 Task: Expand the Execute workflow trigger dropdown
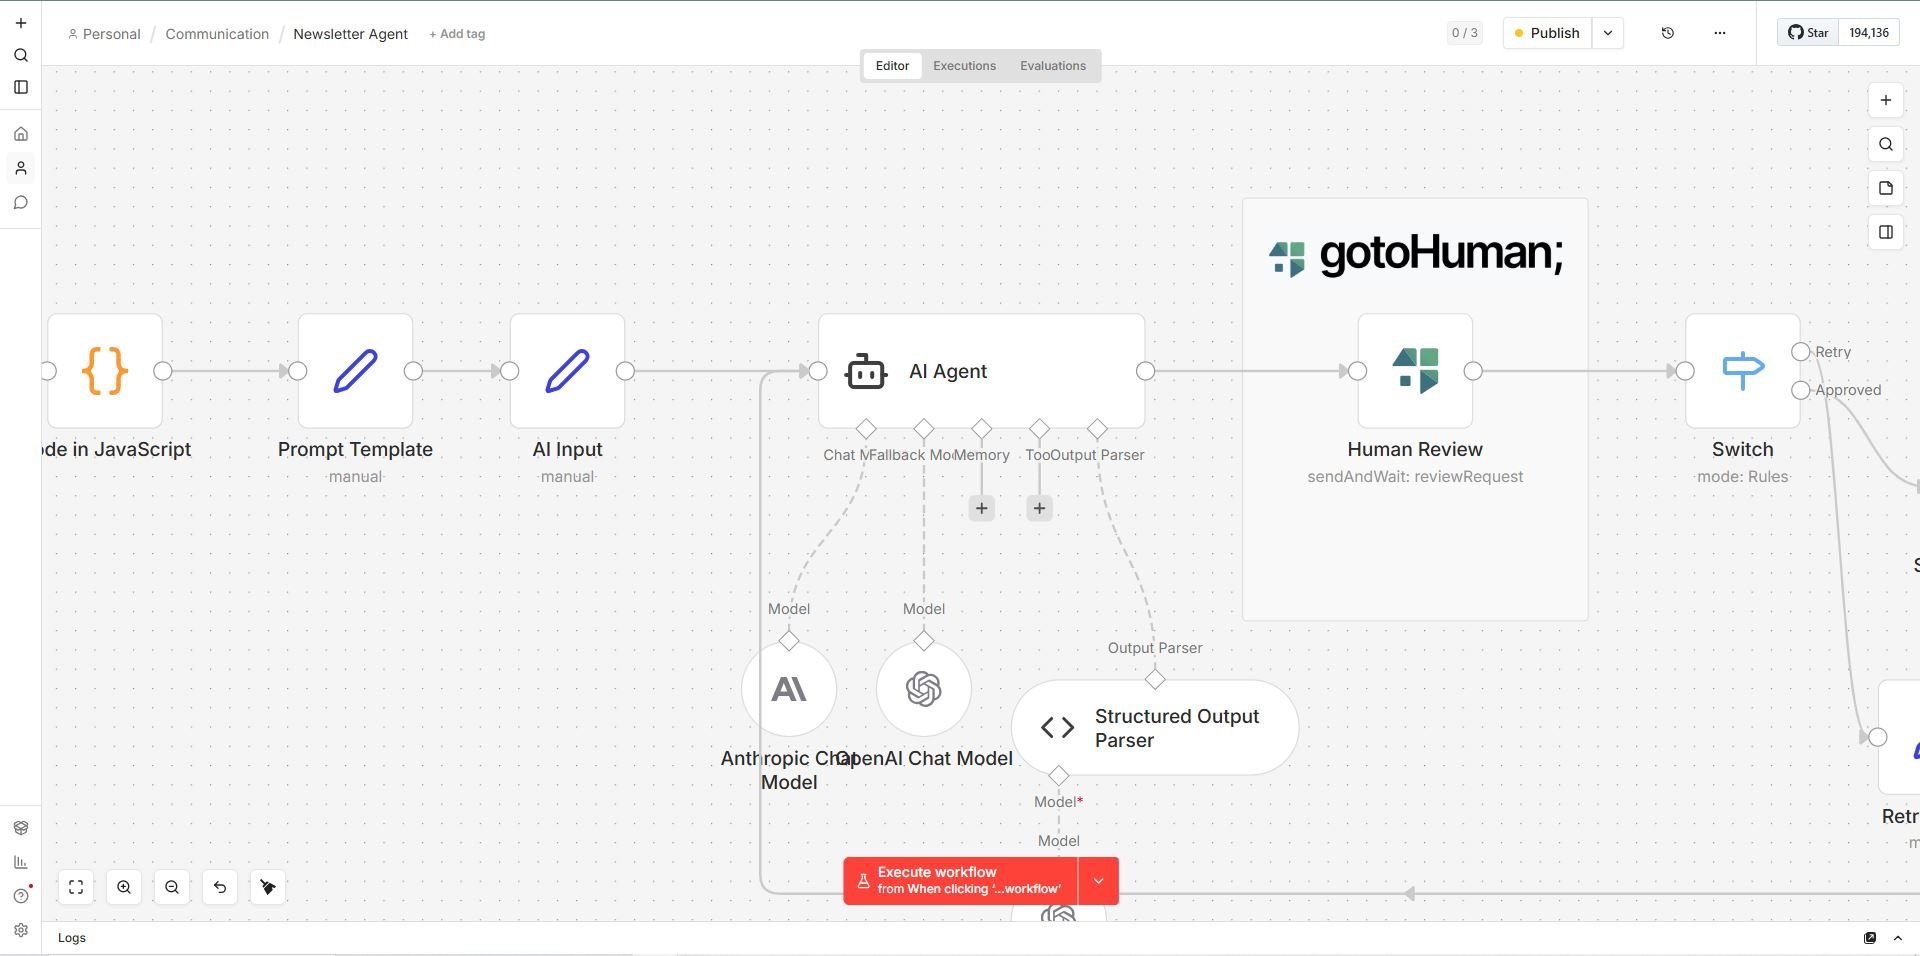point(1098,881)
